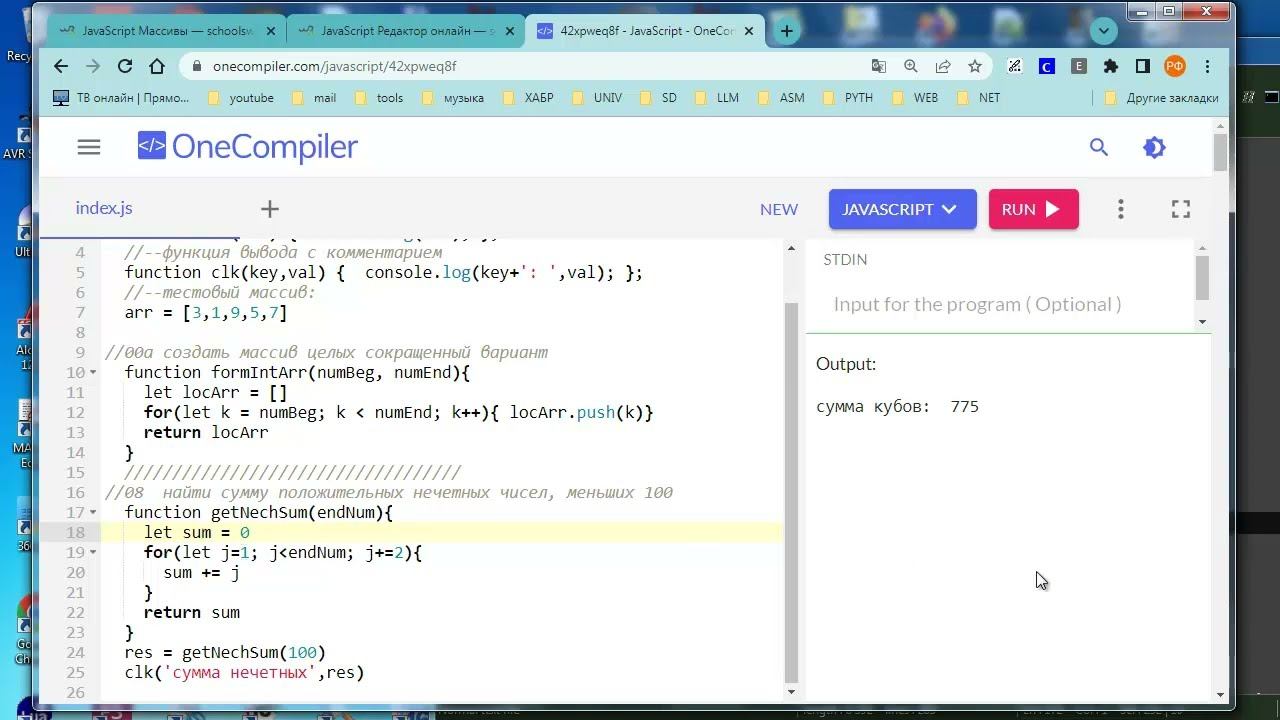
Task: Click the translate page icon
Action: (x=879, y=66)
